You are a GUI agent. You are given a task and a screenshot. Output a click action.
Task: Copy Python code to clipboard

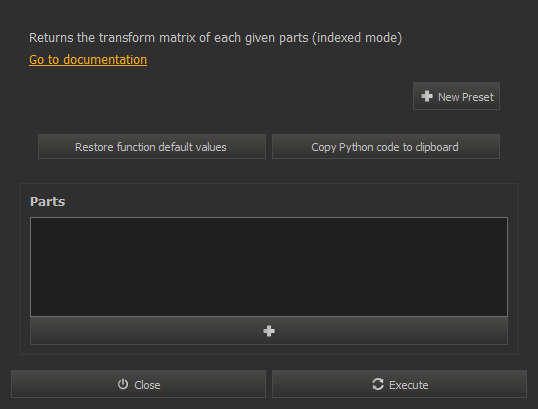tap(386, 147)
